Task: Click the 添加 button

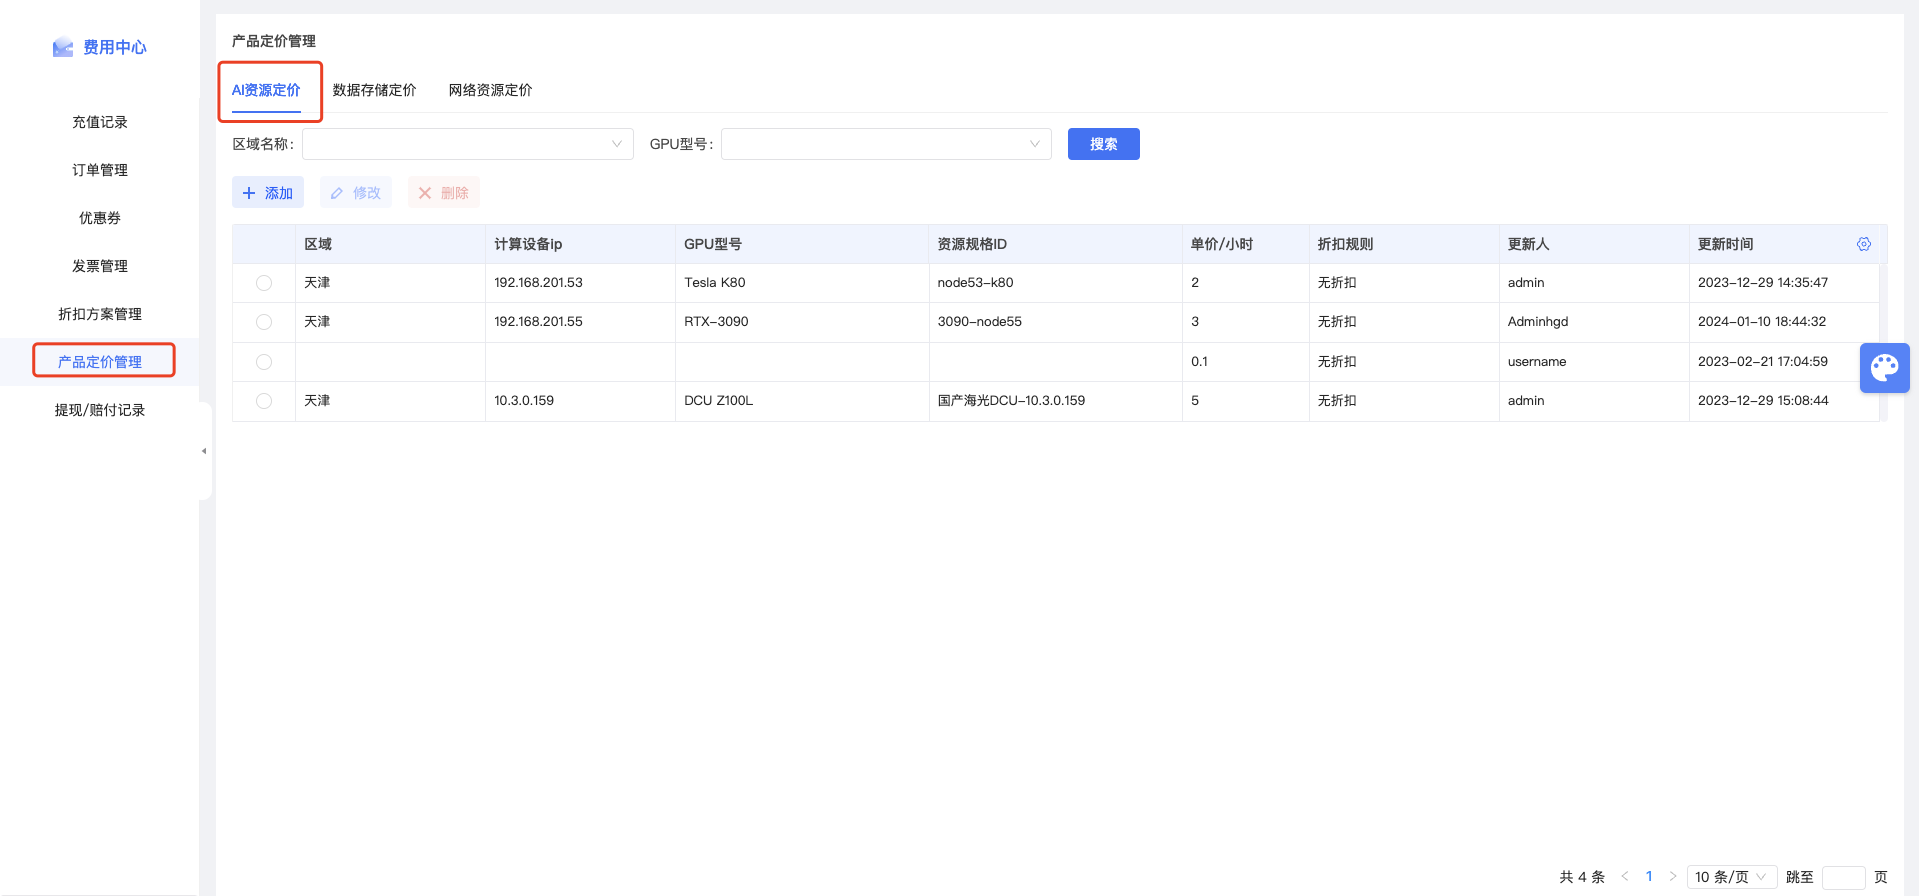Action: click(x=268, y=193)
